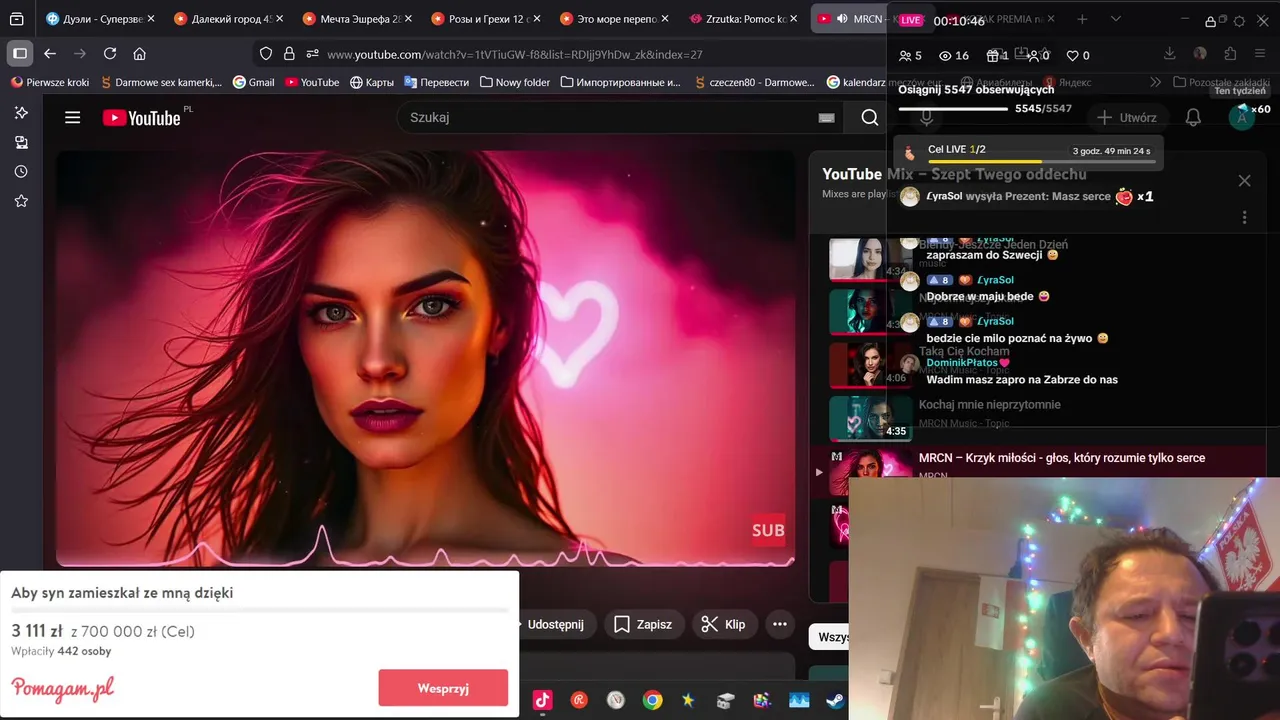Open the Pierwsze kroki bookmark
1280x720 pixels.
[x=51, y=82]
